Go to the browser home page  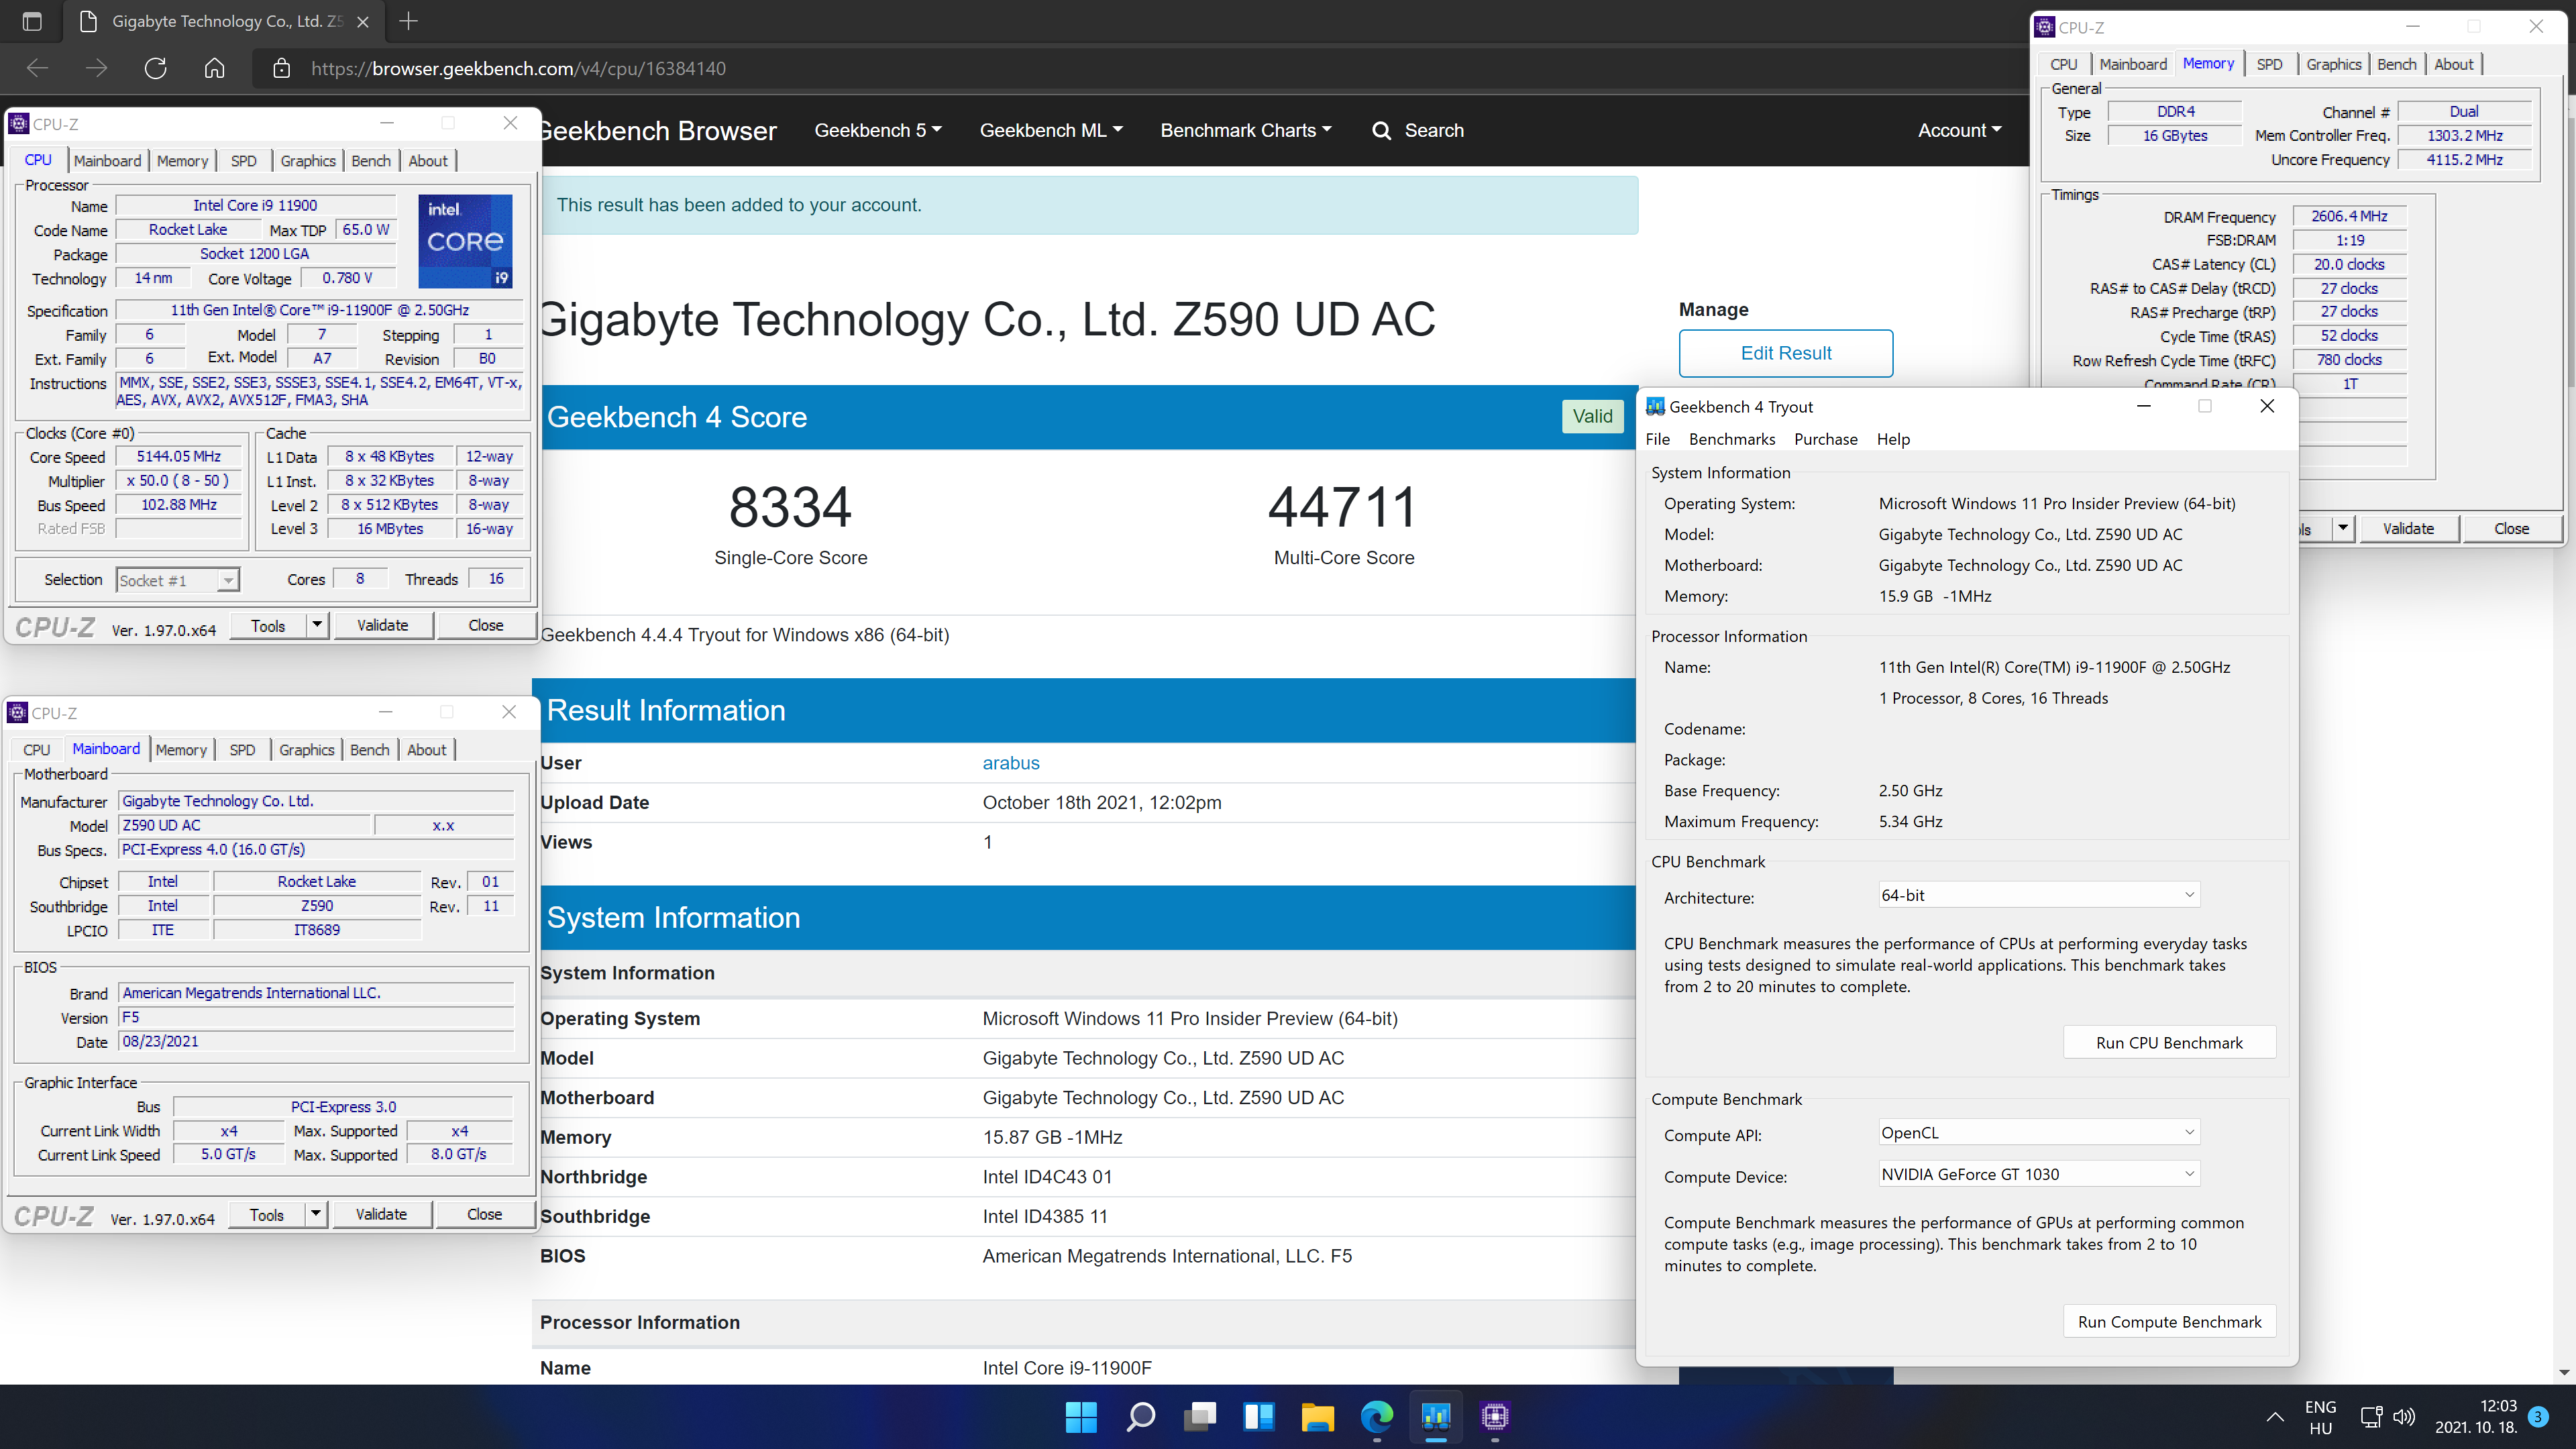[x=214, y=68]
